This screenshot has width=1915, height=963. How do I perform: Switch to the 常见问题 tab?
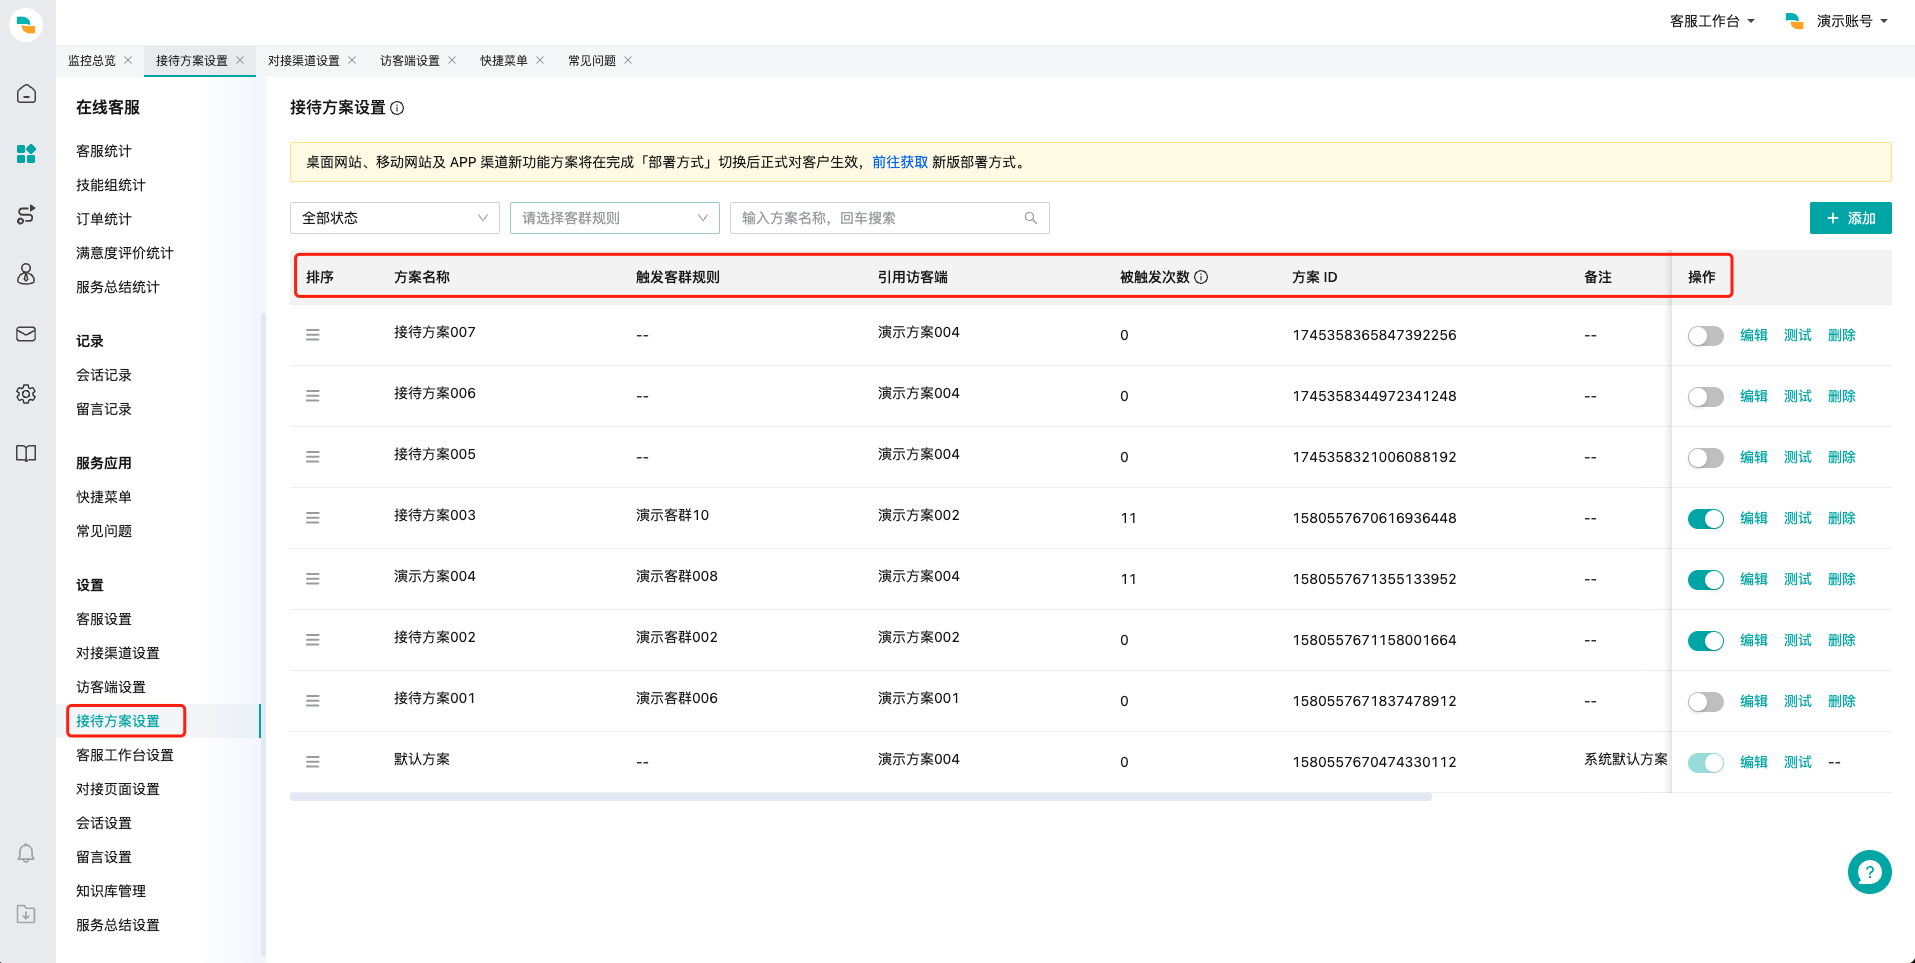click(x=592, y=60)
